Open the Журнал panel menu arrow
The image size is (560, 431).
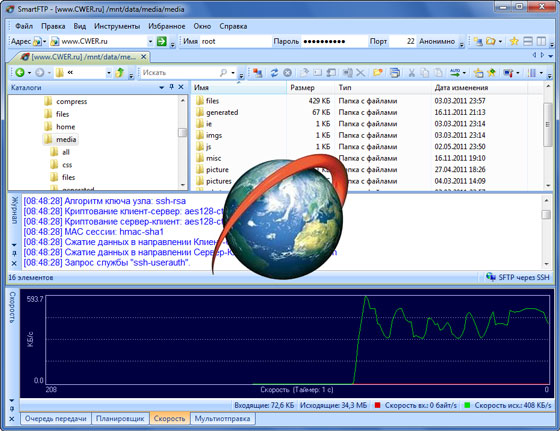pyautogui.click(x=14, y=245)
